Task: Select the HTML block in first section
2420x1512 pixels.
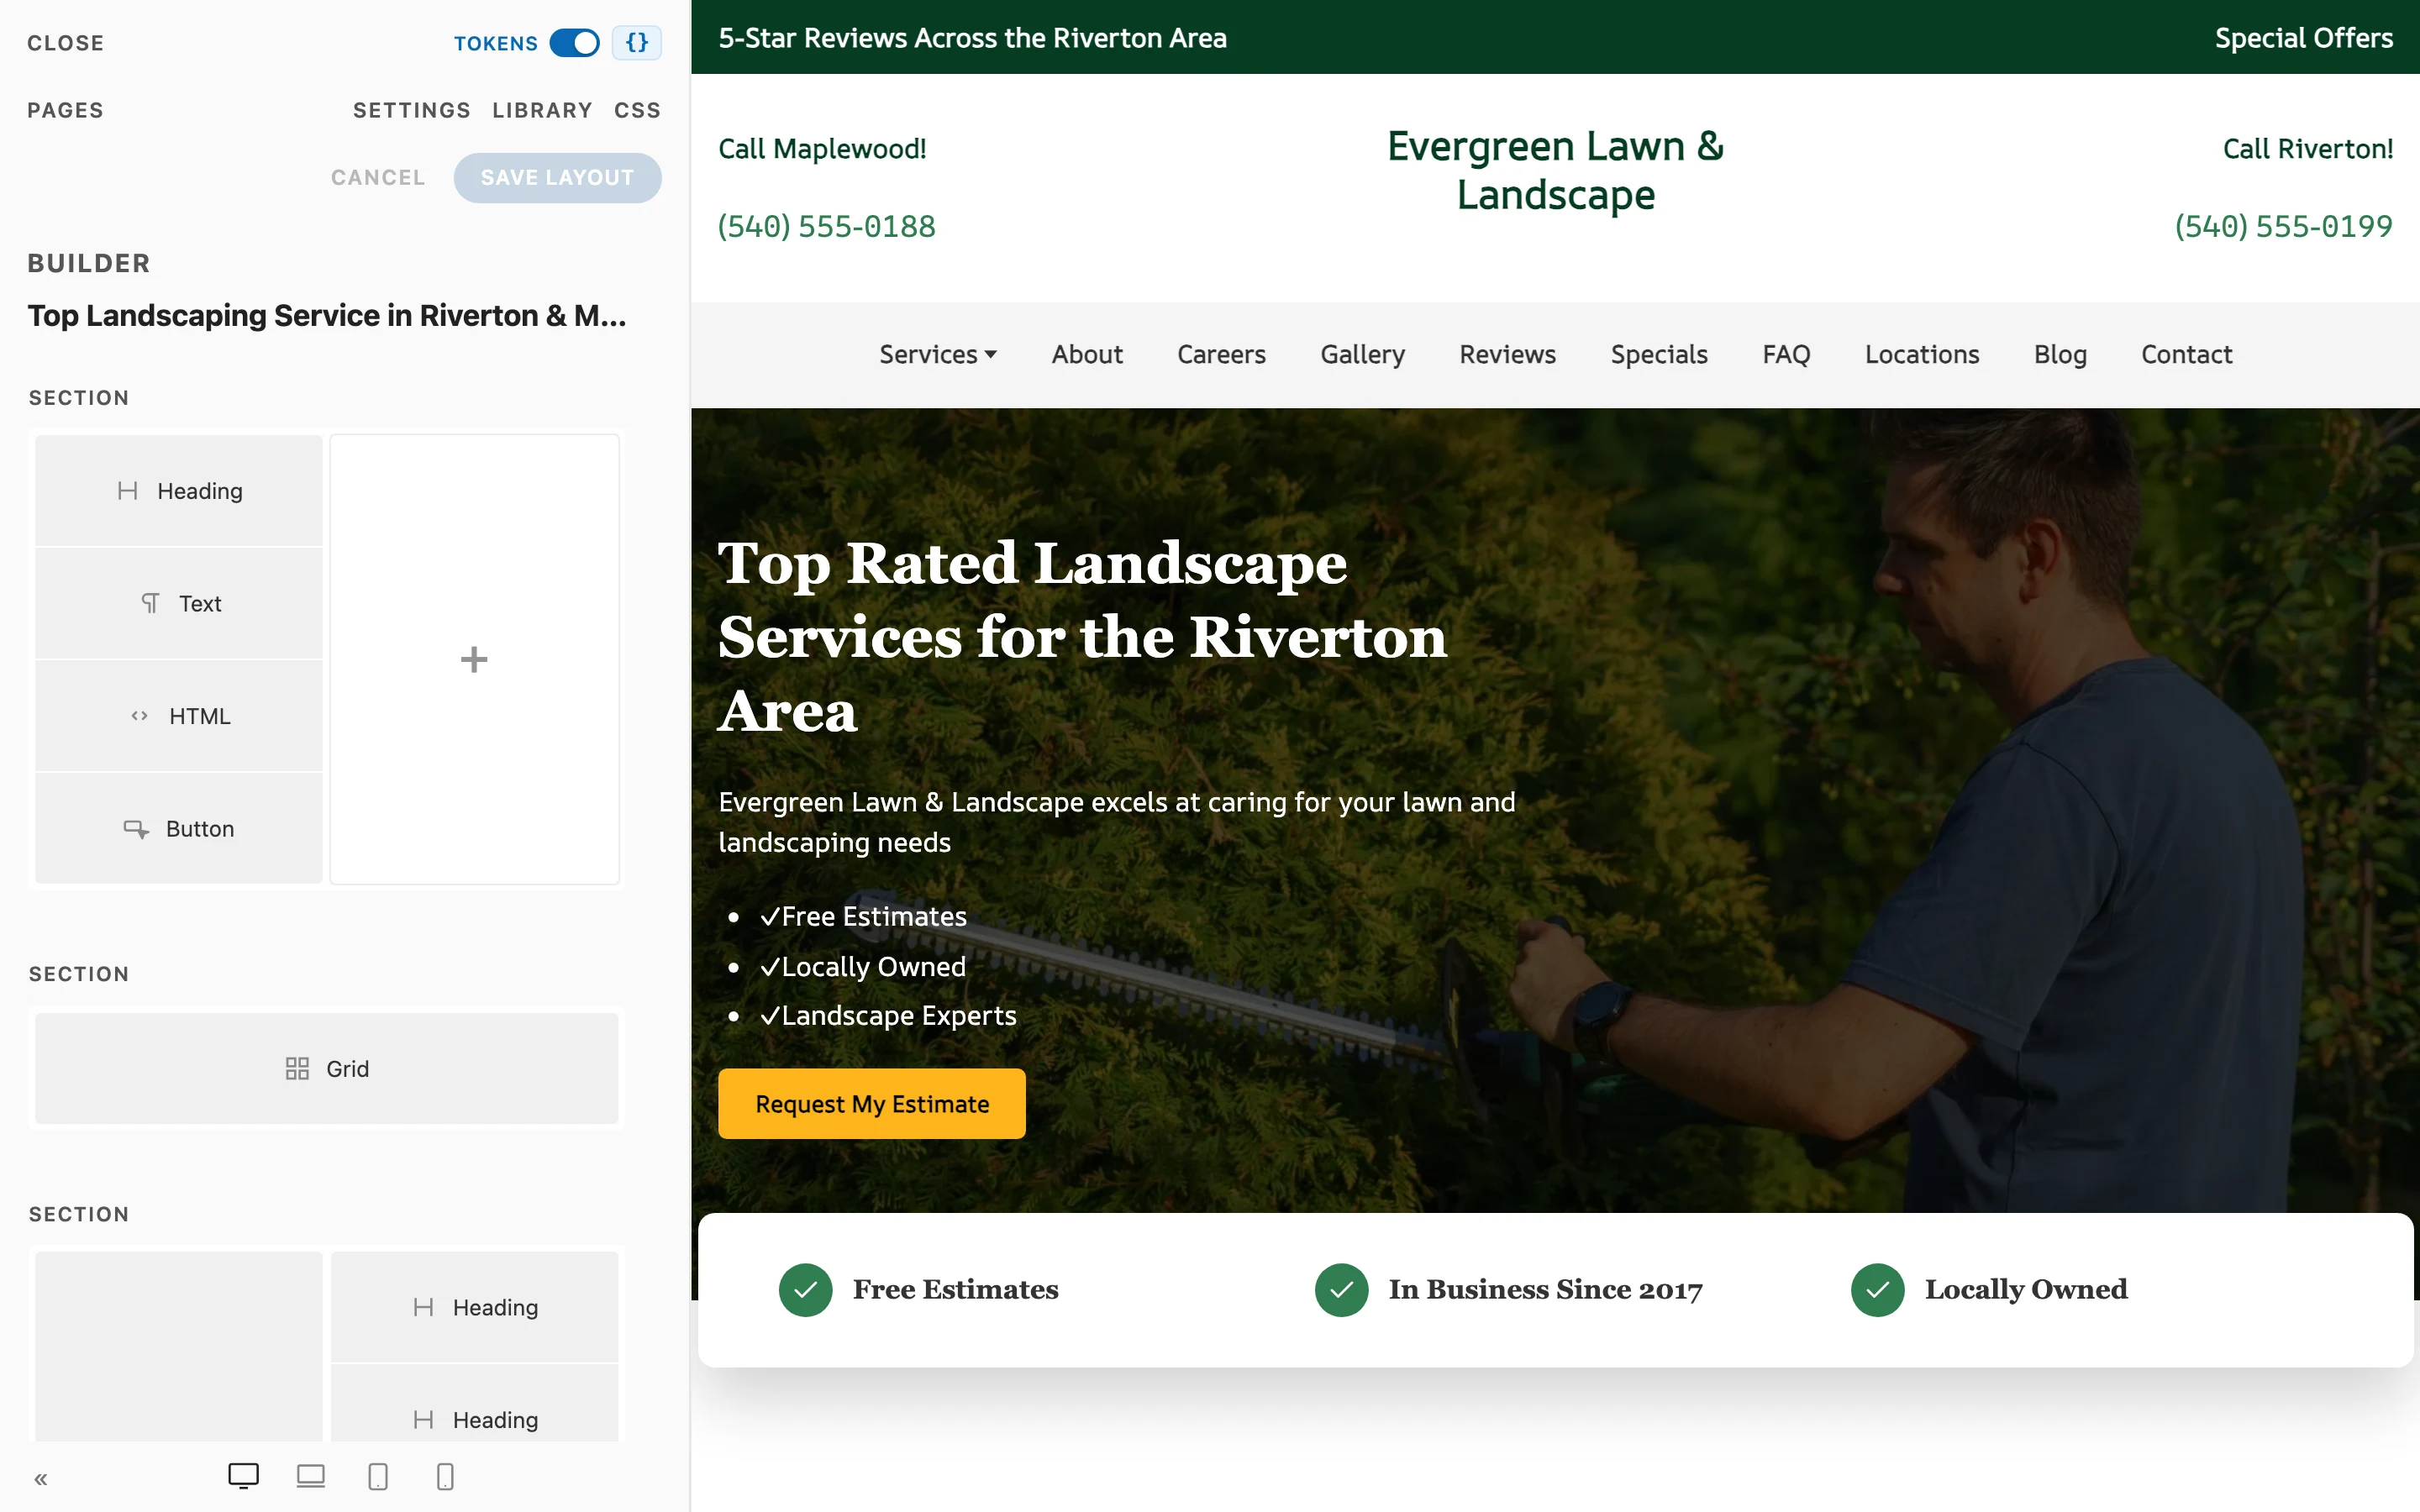Action: pyautogui.click(x=179, y=716)
